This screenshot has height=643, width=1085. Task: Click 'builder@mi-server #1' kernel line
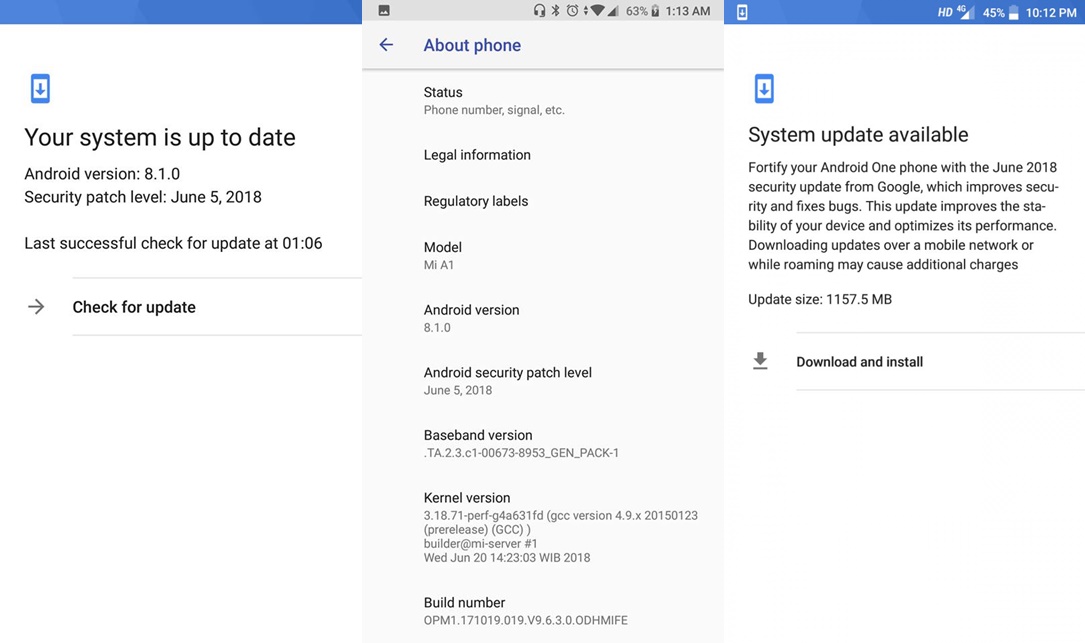tap(480, 543)
